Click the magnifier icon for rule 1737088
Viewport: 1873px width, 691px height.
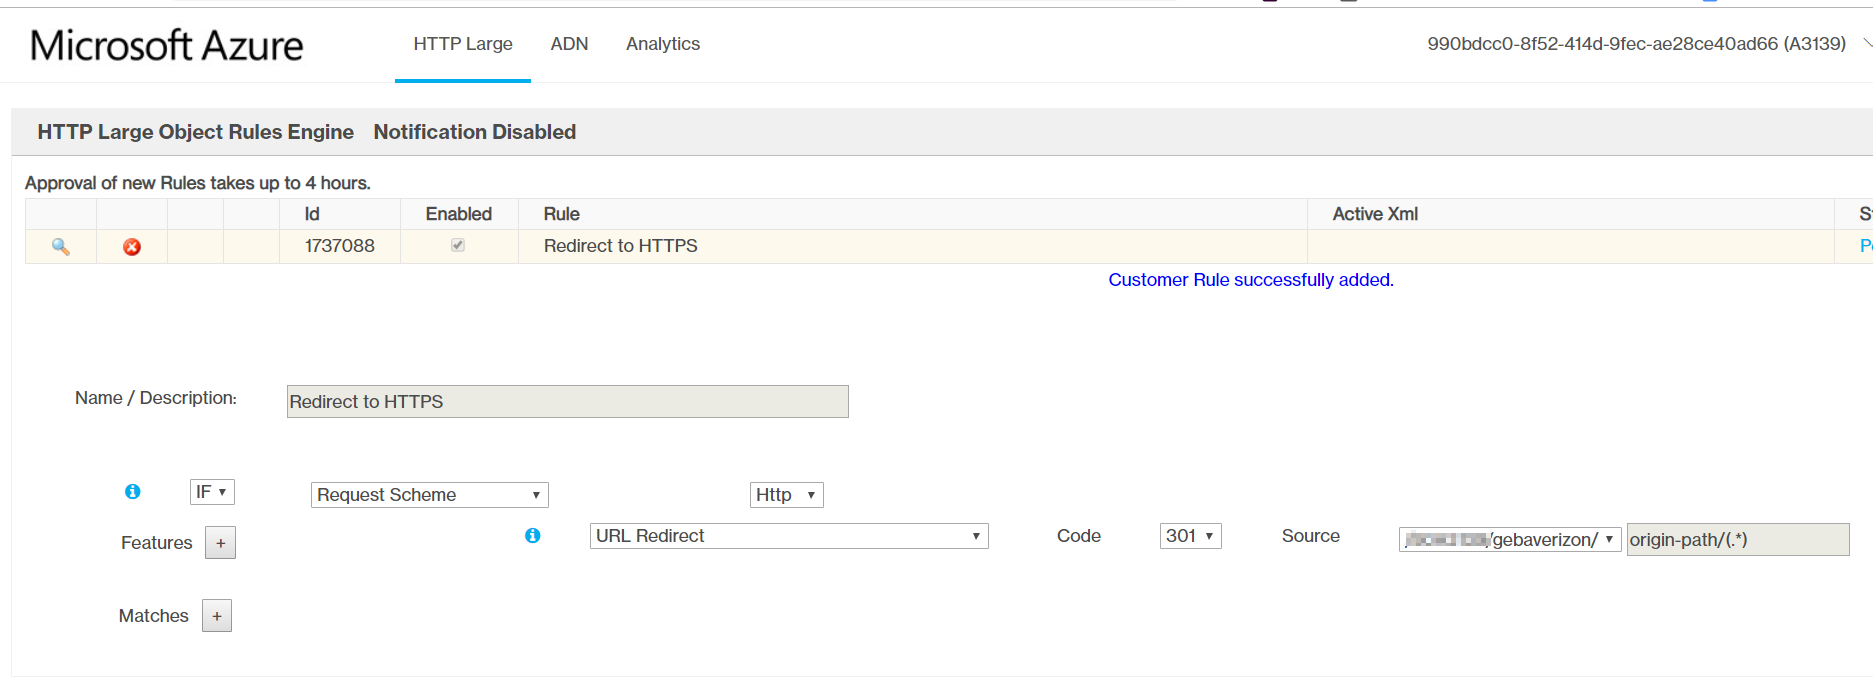[60, 247]
